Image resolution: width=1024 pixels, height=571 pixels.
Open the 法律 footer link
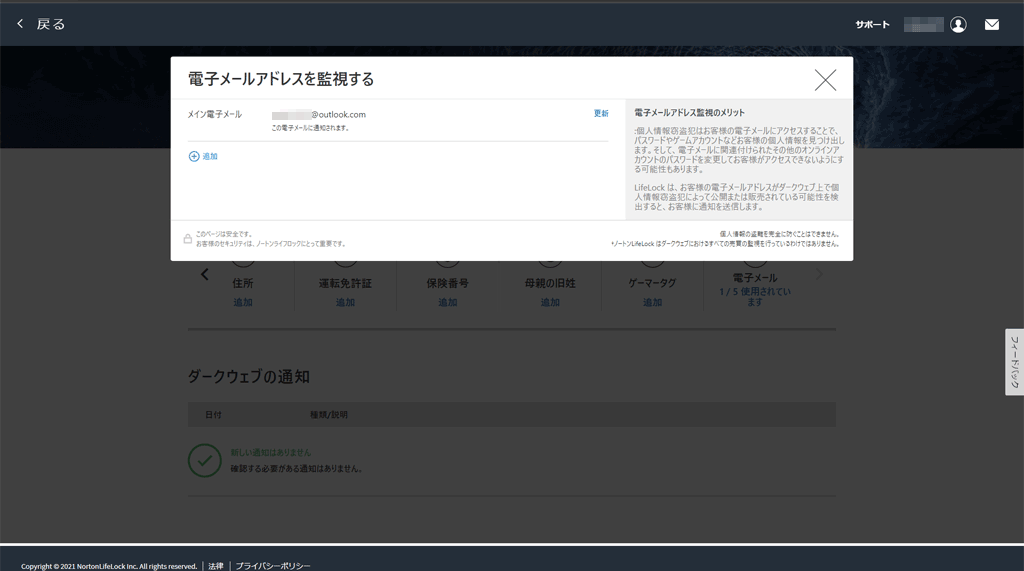pos(216,566)
